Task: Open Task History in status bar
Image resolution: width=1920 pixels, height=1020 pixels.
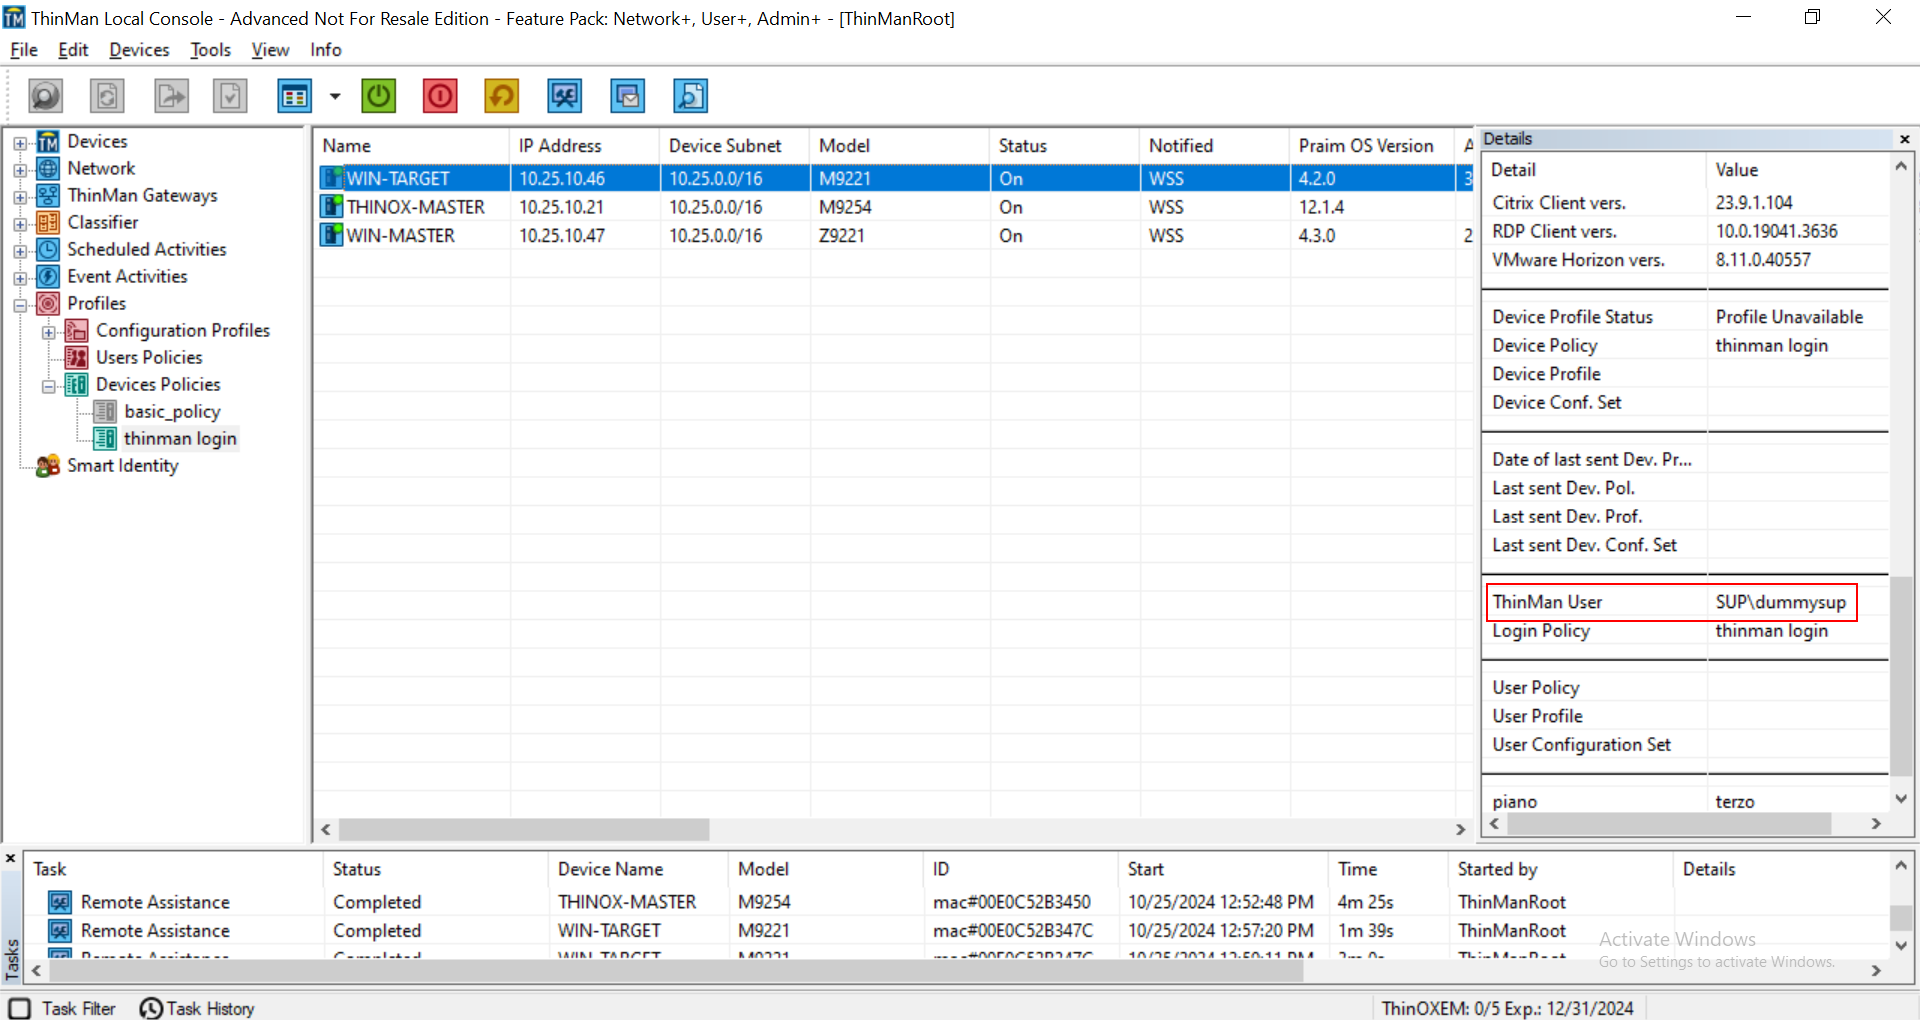Action: click(x=198, y=1008)
